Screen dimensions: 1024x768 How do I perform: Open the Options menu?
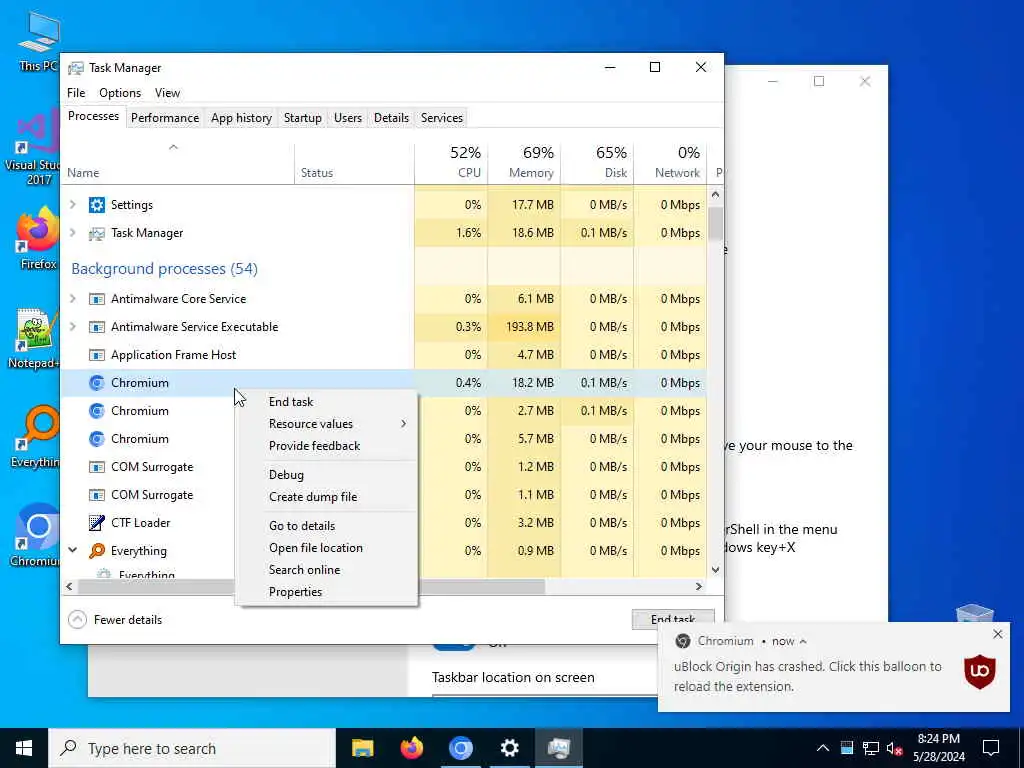pyautogui.click(x=120, y=93)
